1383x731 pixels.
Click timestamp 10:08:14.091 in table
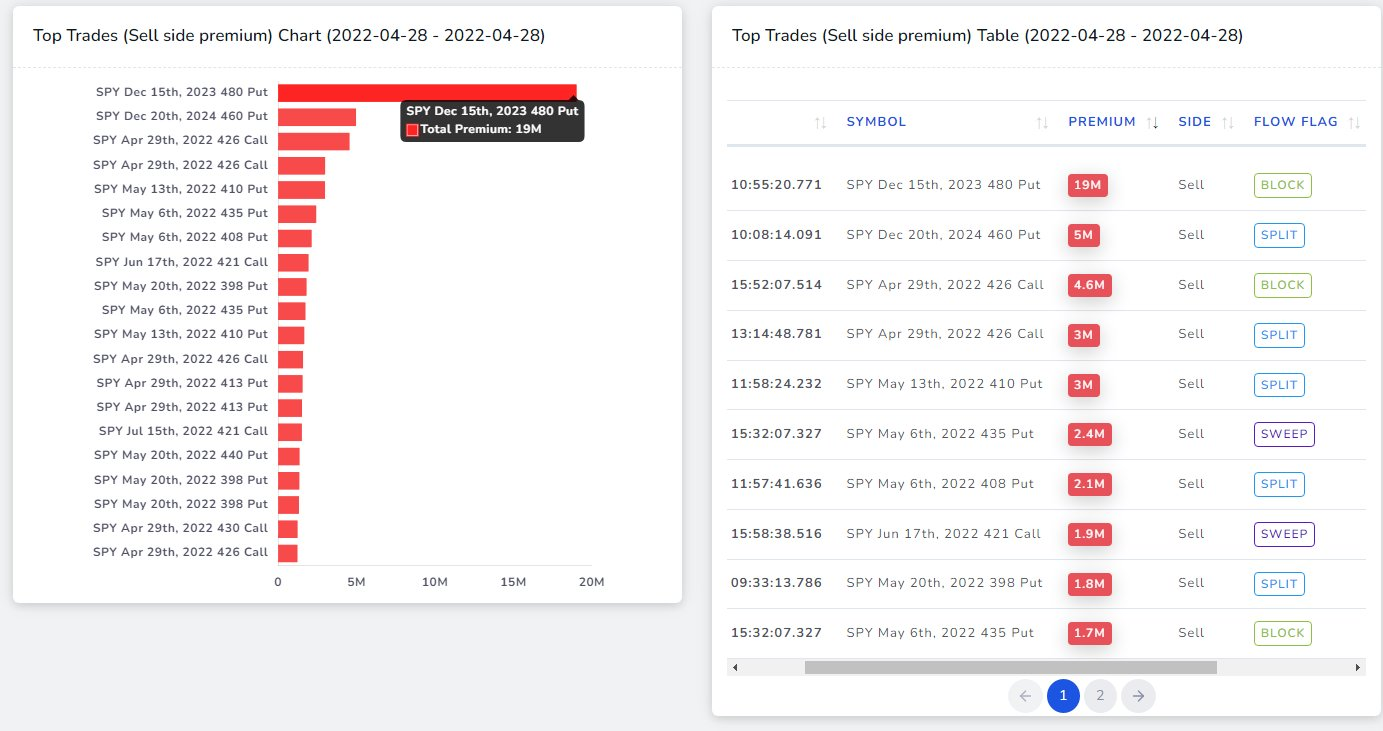pos(776,235)
